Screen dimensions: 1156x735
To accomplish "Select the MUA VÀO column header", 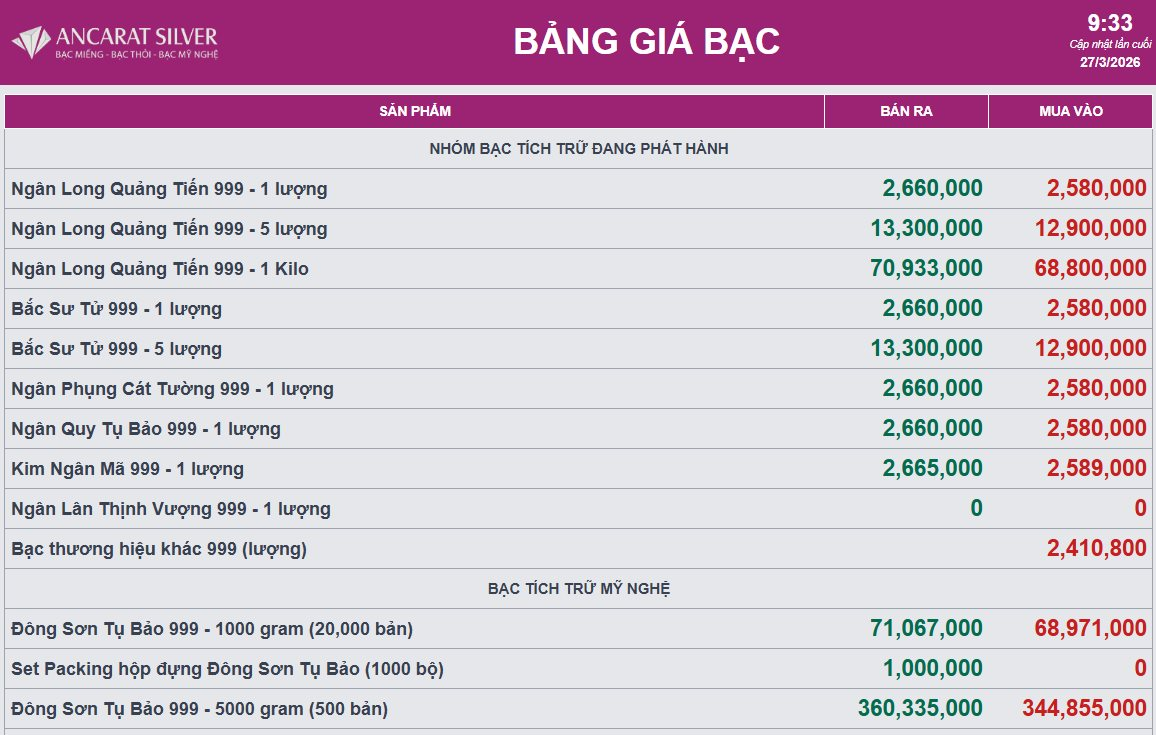I will pos(1071,111).
